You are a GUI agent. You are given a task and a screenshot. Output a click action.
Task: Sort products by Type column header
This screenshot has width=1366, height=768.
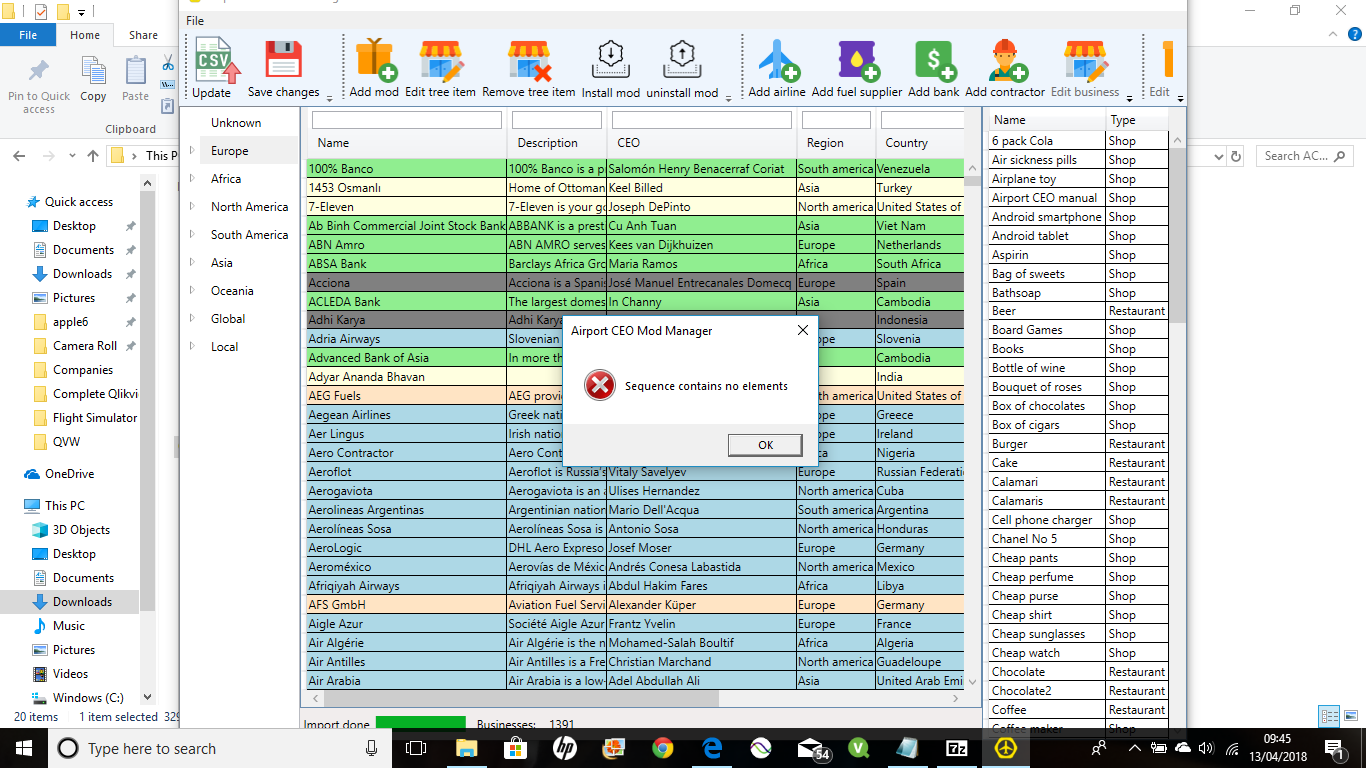click(1123, 120)
